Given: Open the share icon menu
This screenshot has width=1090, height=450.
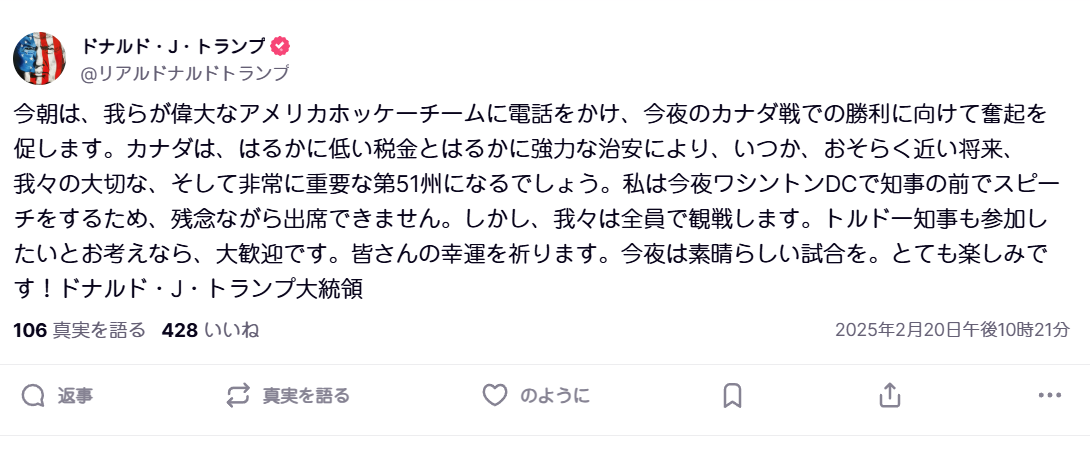Looking at the screenshot, I should 889,396.
